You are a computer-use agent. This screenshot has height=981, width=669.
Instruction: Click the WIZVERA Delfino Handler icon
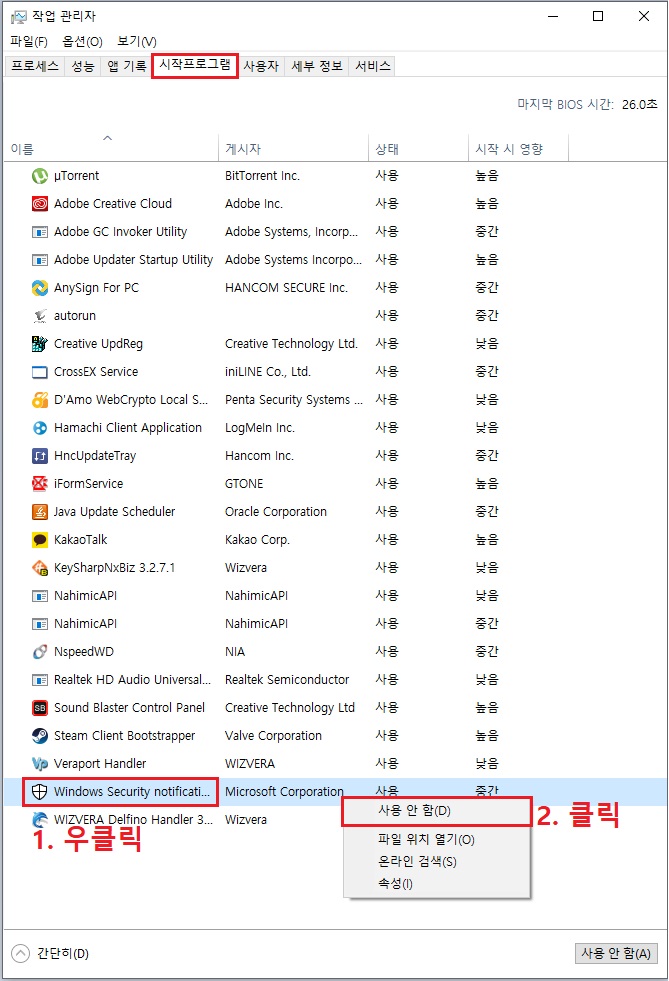[x=39, y=820]
